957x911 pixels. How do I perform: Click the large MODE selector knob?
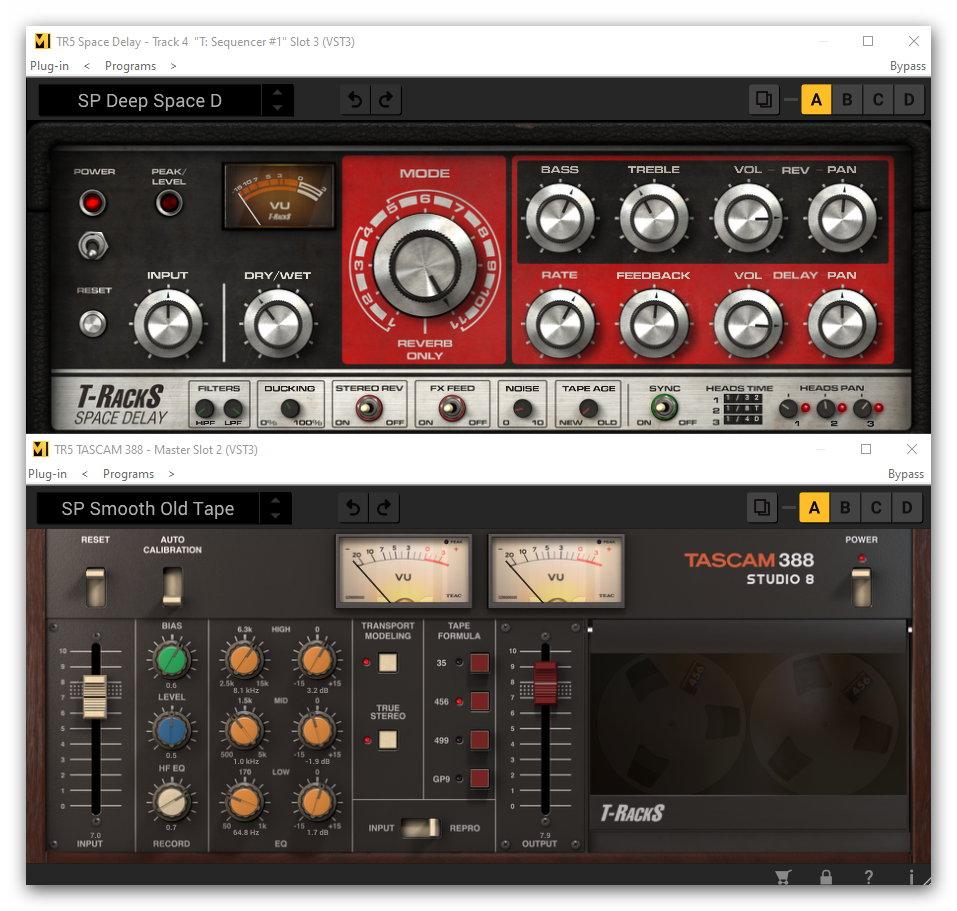425,265
